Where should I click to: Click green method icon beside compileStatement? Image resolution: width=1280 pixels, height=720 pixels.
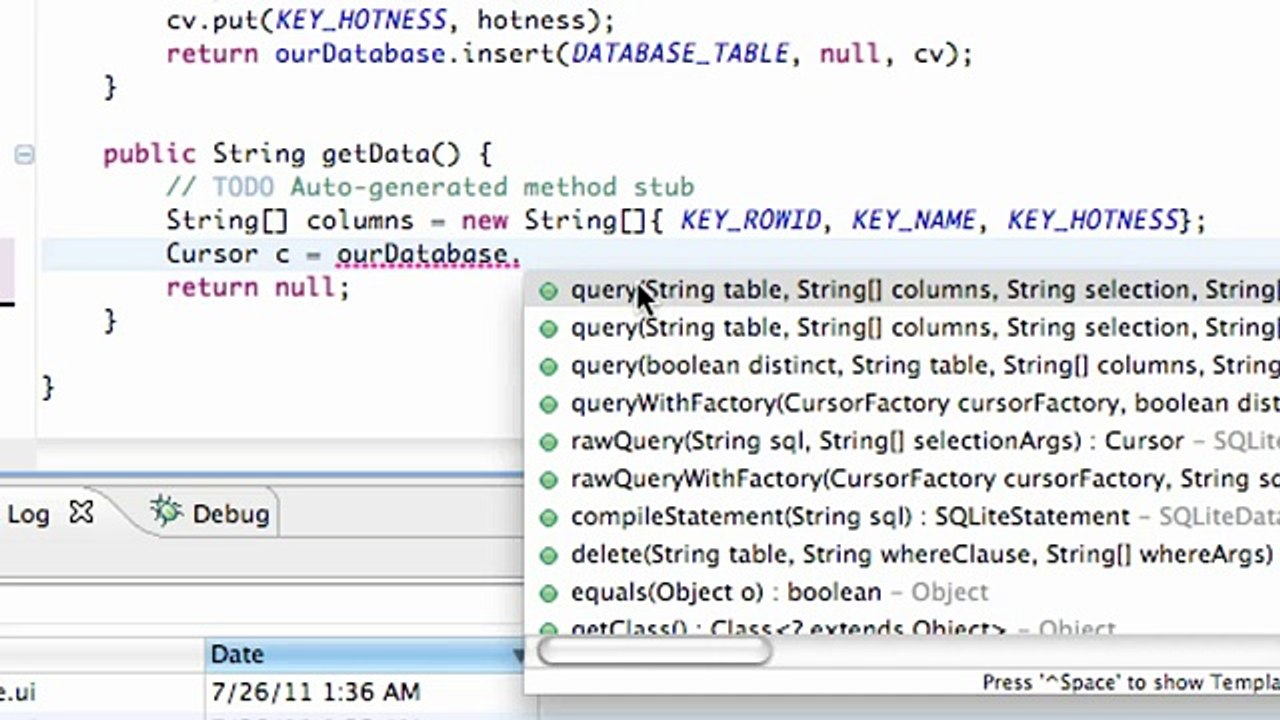click(x=548, y=518)
